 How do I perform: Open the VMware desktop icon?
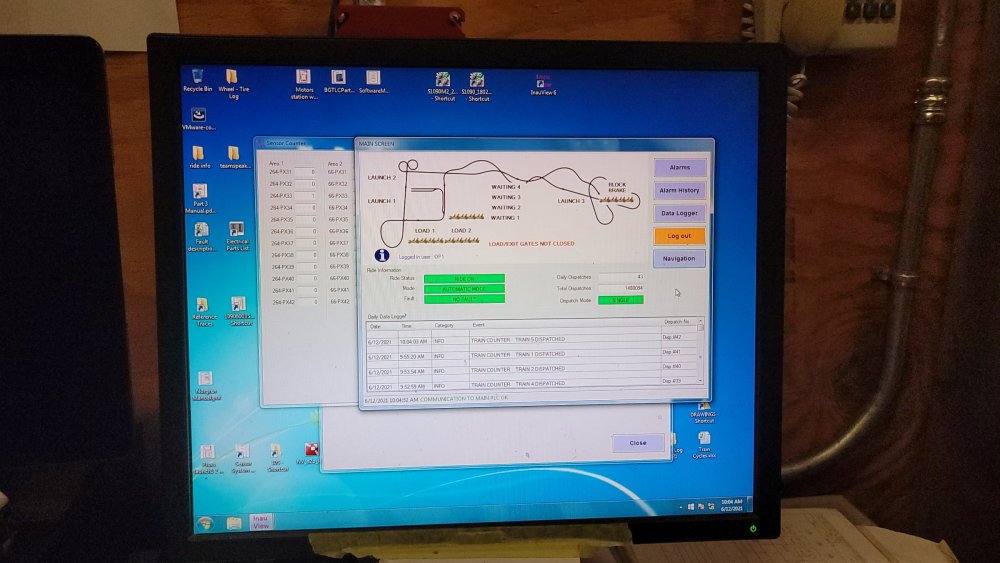tap(198, 116)
